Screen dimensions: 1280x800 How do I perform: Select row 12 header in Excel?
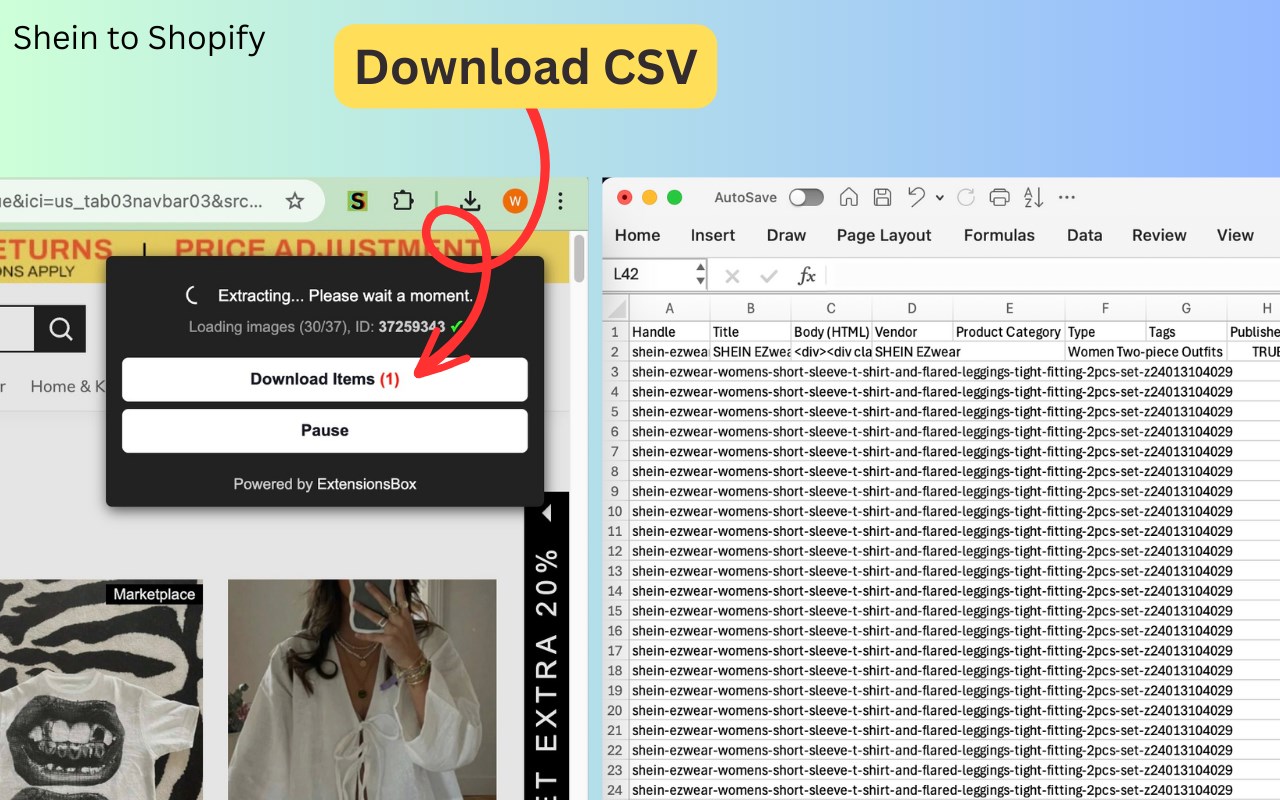click(x=616, y=551)
